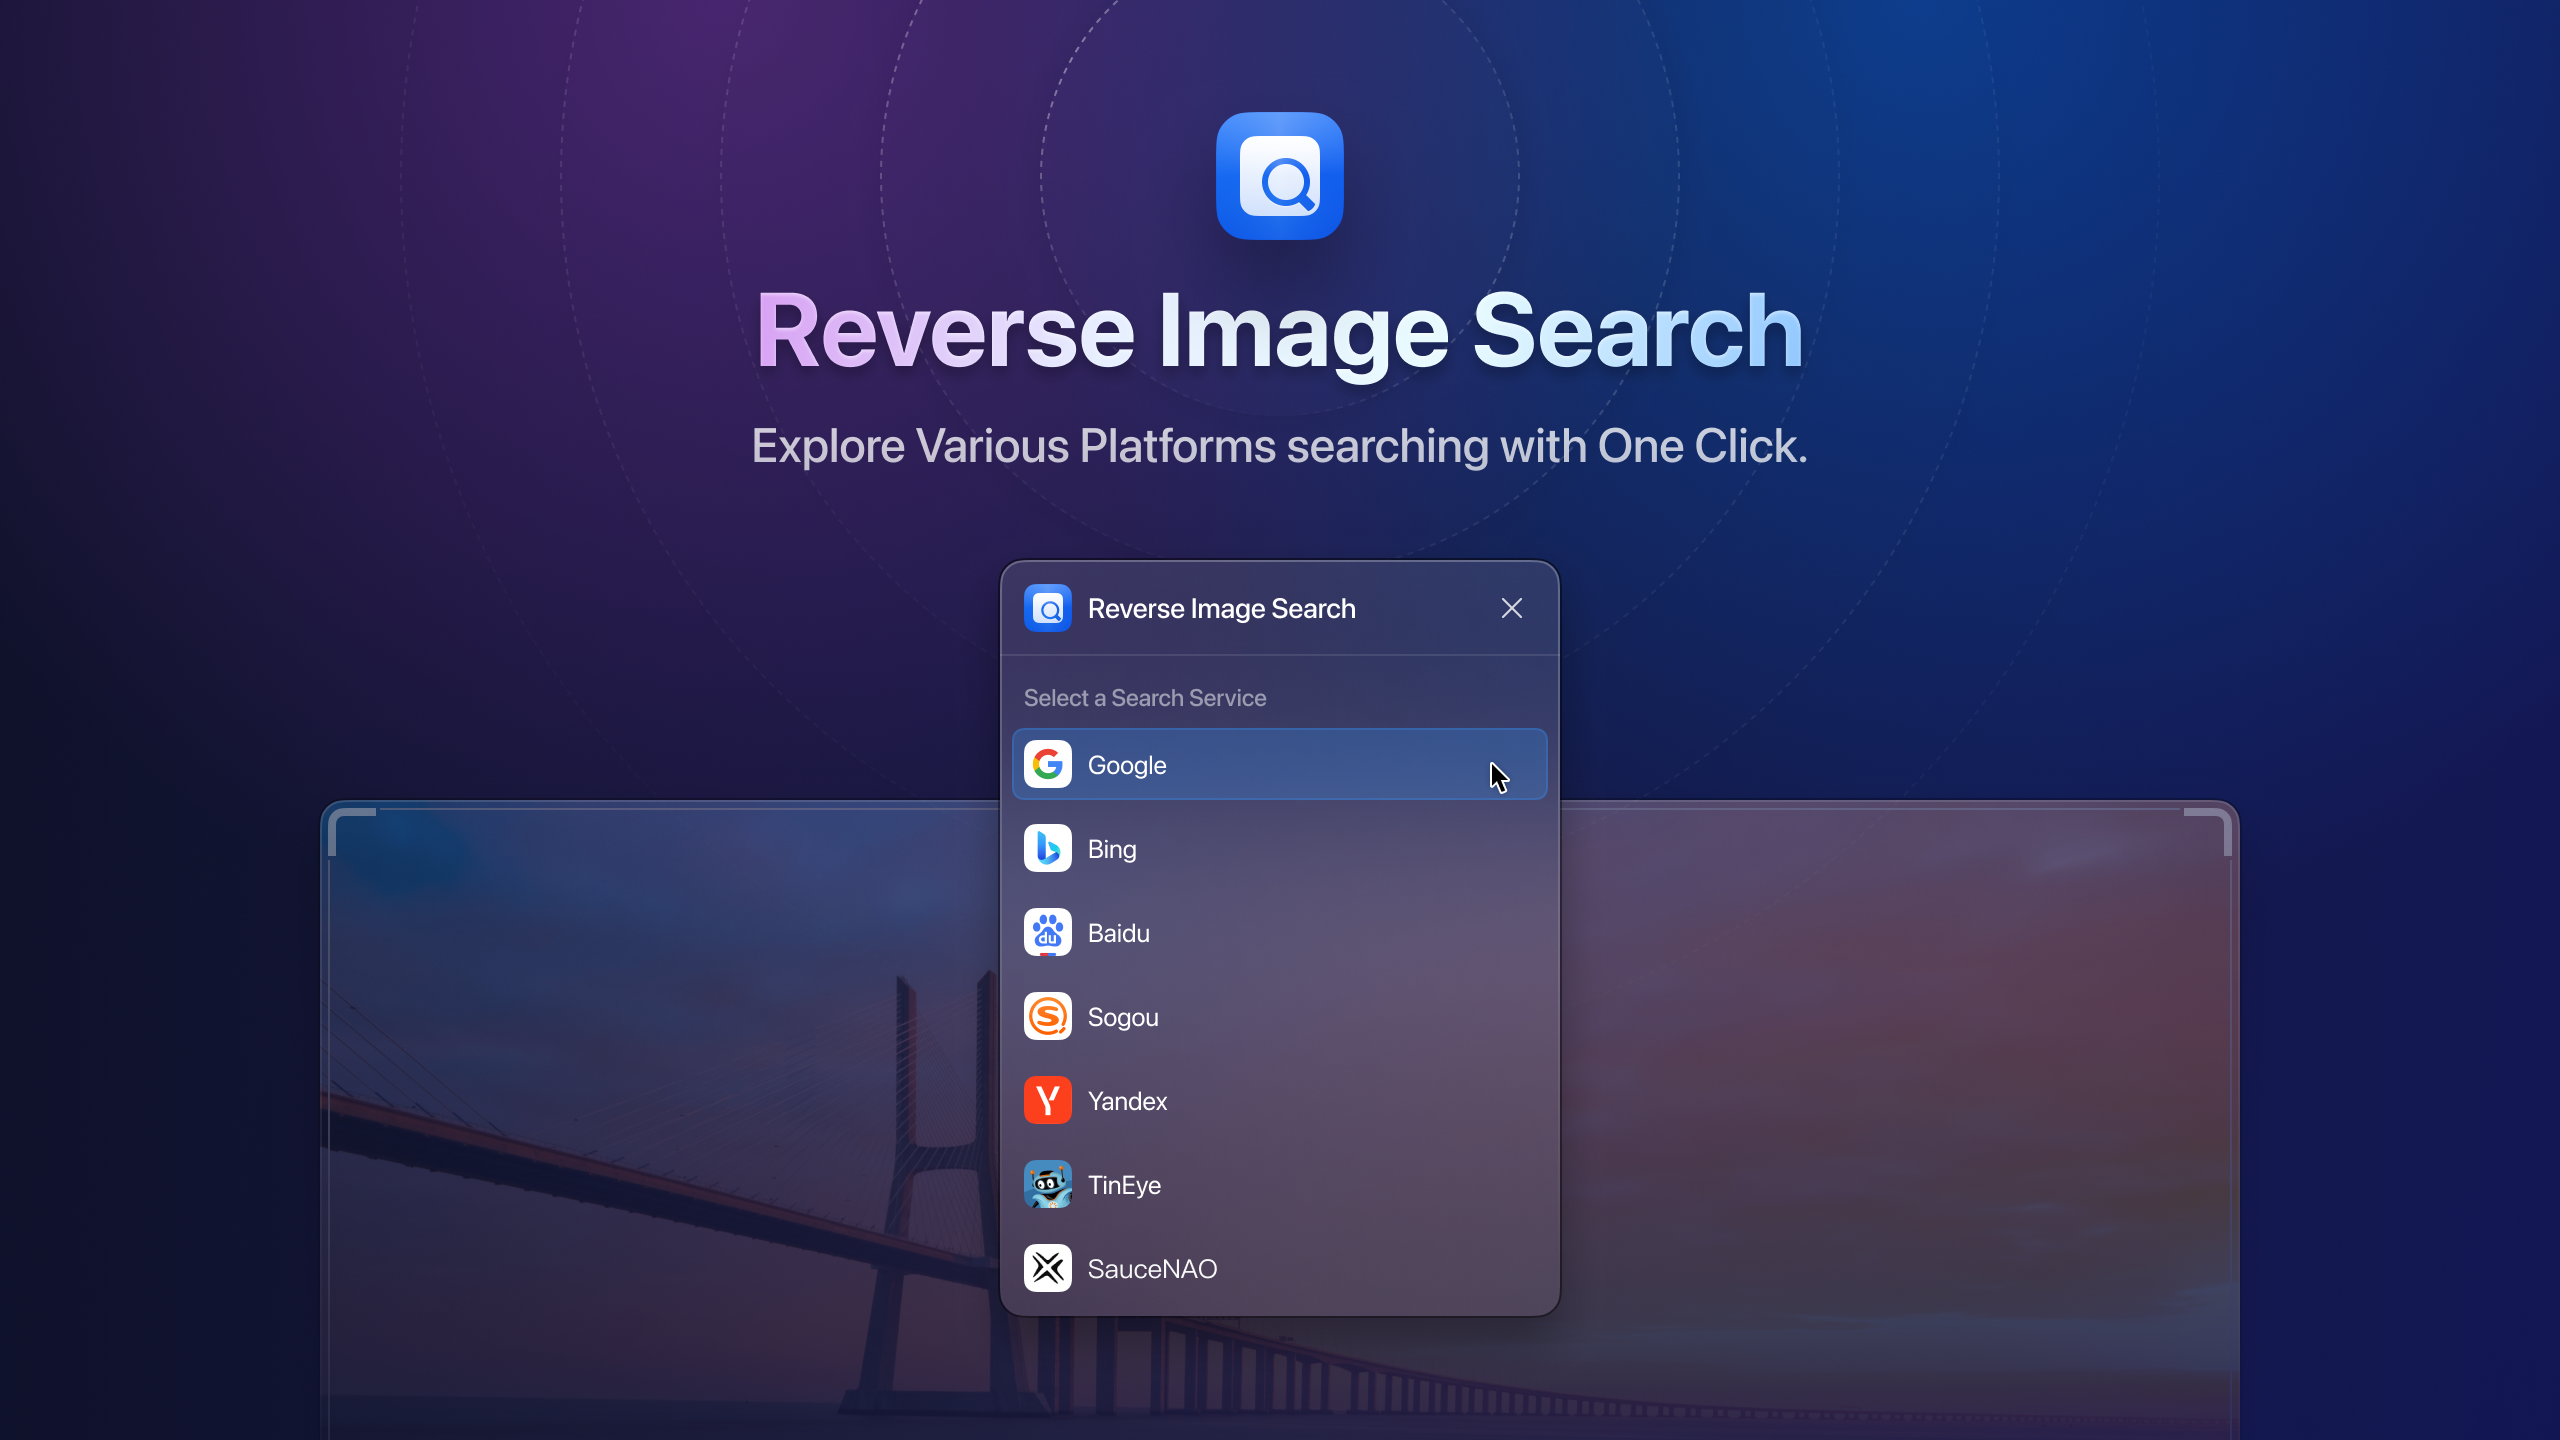Viewport: 2560px width, 1440px height.
Task: Click the large magnifier app icon above the title
Action: pos(1280,176)
